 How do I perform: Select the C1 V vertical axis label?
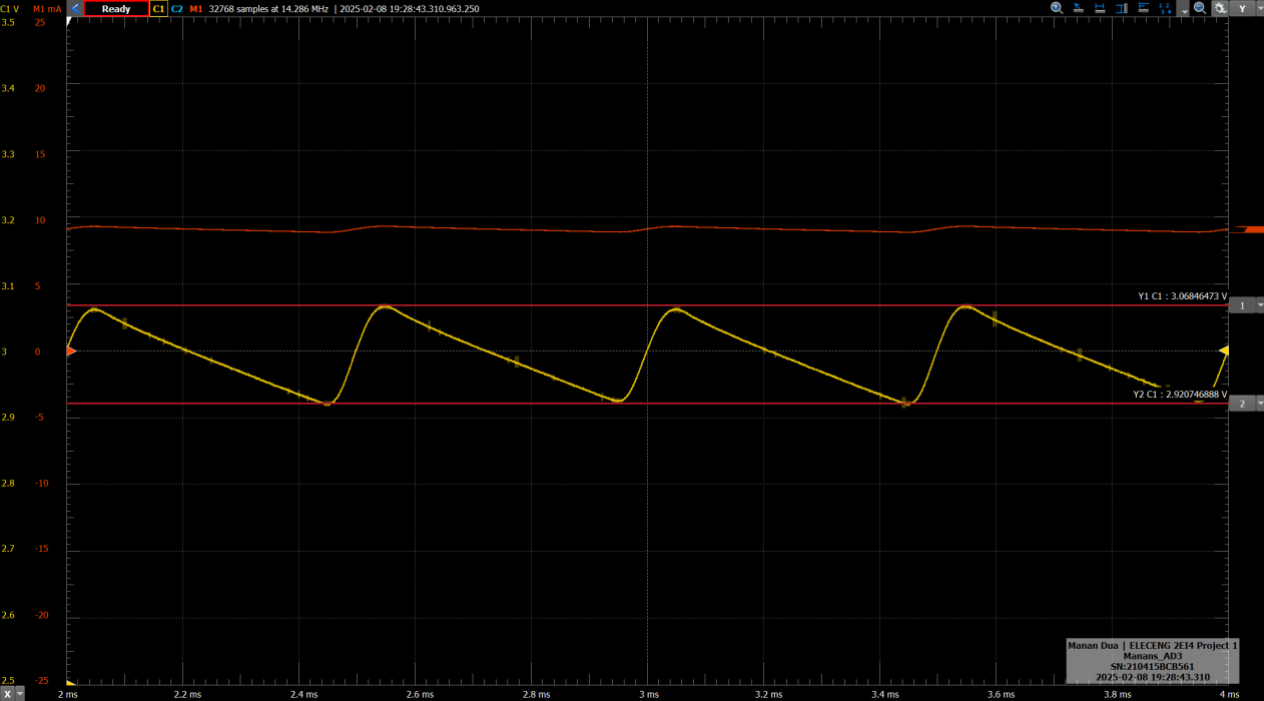(x=12, y=8)
